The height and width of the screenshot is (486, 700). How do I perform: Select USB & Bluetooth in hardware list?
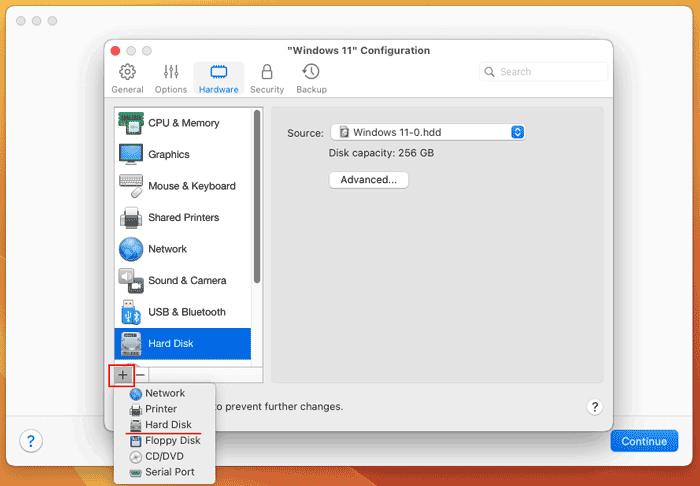183,312
